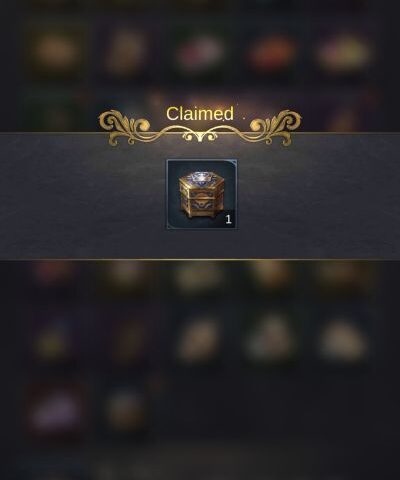400x480 pixels.
Task: Click blurred grey-tan item beside cream item
Action: click(271, 338)
